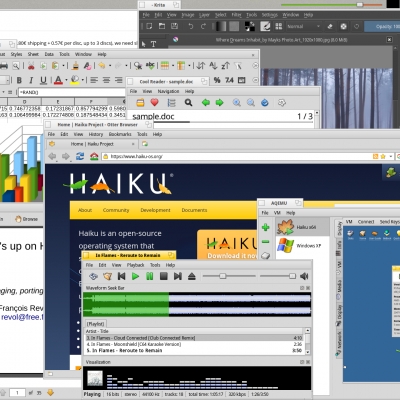This screenshot has width=400, height=400.
Task: Click the music player volume slider
Action: (278, 276)
